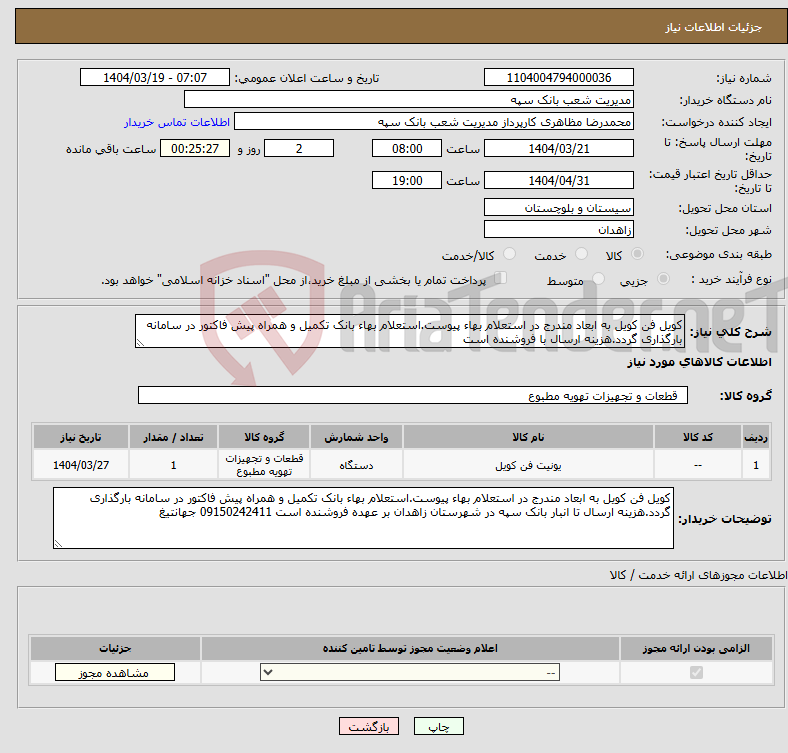The height and width of the screenshot is (753, 788).
Task: Click the goods group field قطعات و تجهیزات تهویه مطبوع
Action: click(413, 395)
